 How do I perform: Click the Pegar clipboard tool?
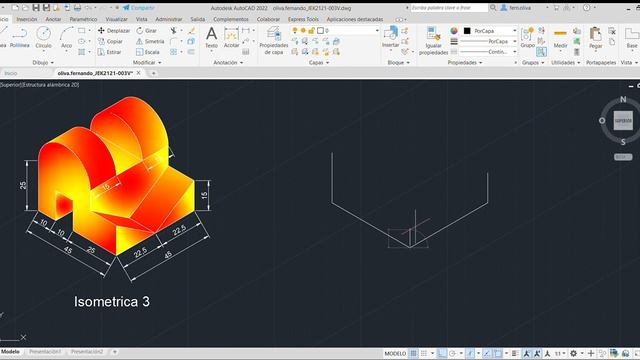point(596,38)
